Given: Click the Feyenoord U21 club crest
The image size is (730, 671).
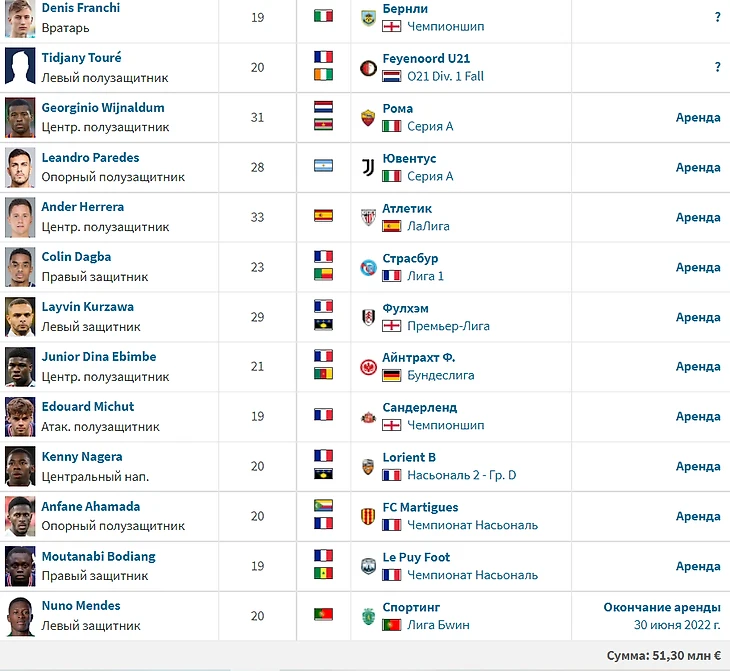Looking at the screenshot, I should tap(368, 68).
